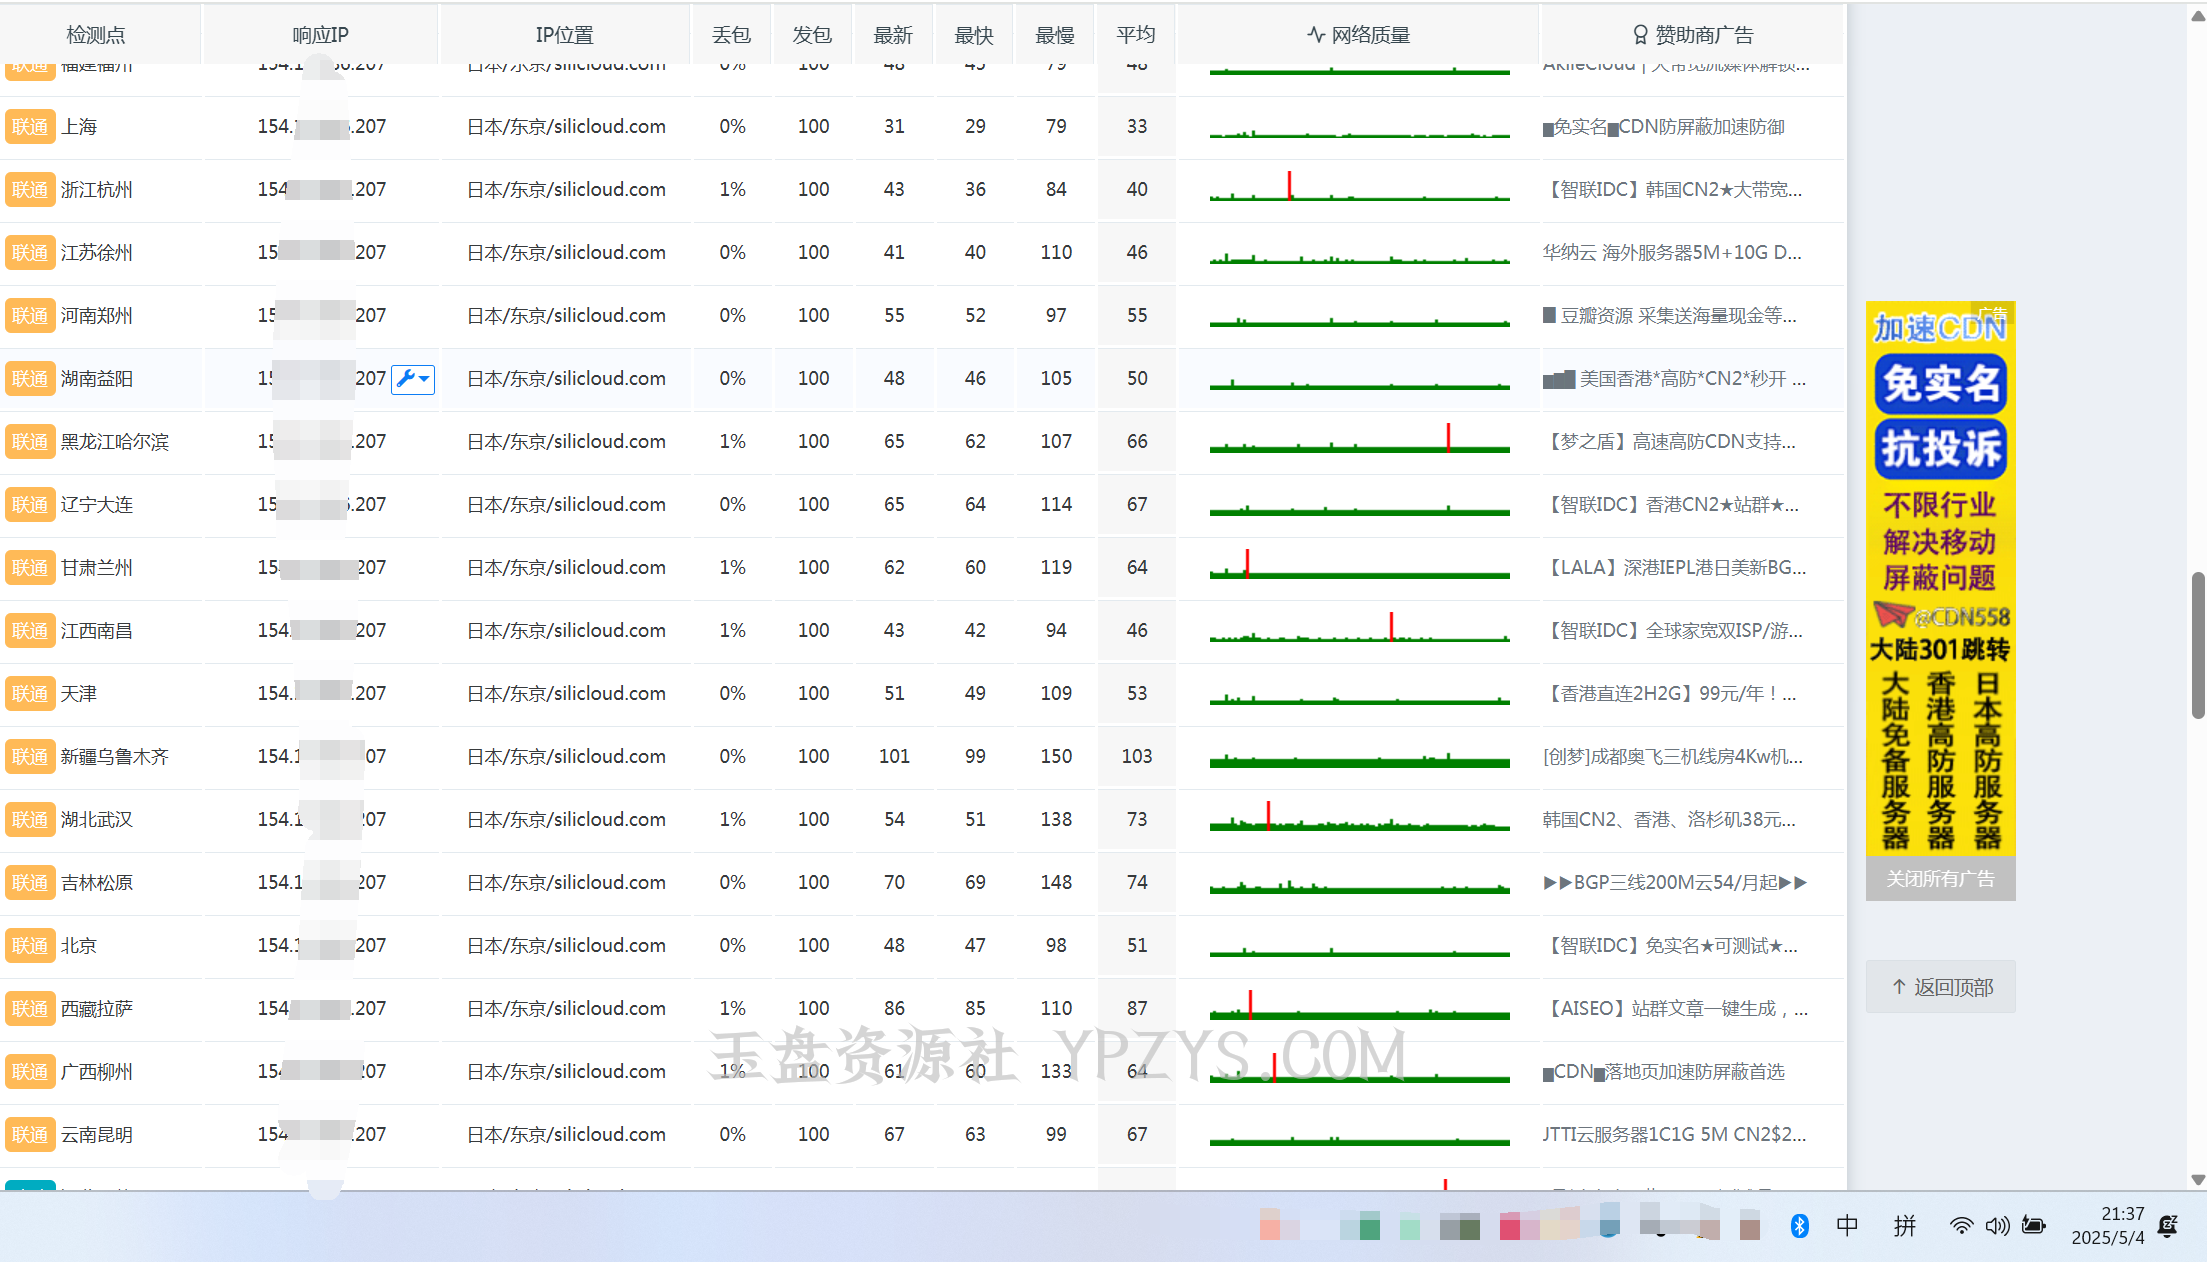Screen dimensions: 2207x1262
Task: Sort by the 丢包 column header
Action: tap(731, 35)
